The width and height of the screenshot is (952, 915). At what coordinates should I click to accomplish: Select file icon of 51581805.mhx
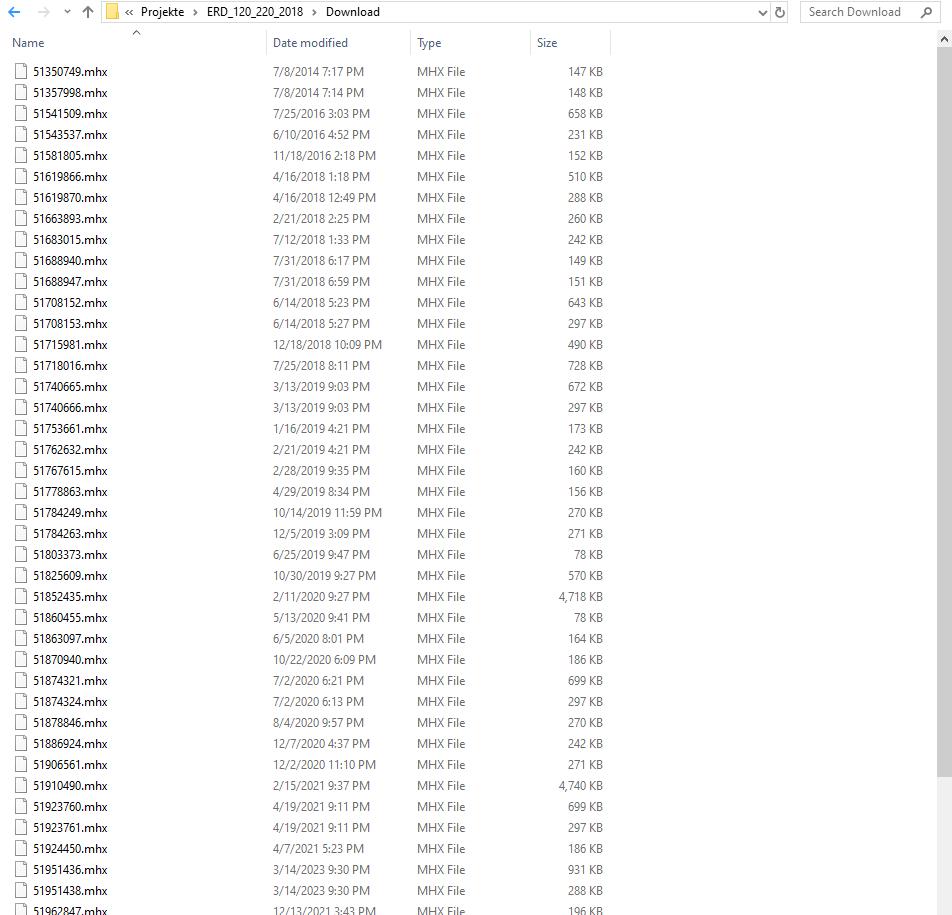click(x=21, y=155)
